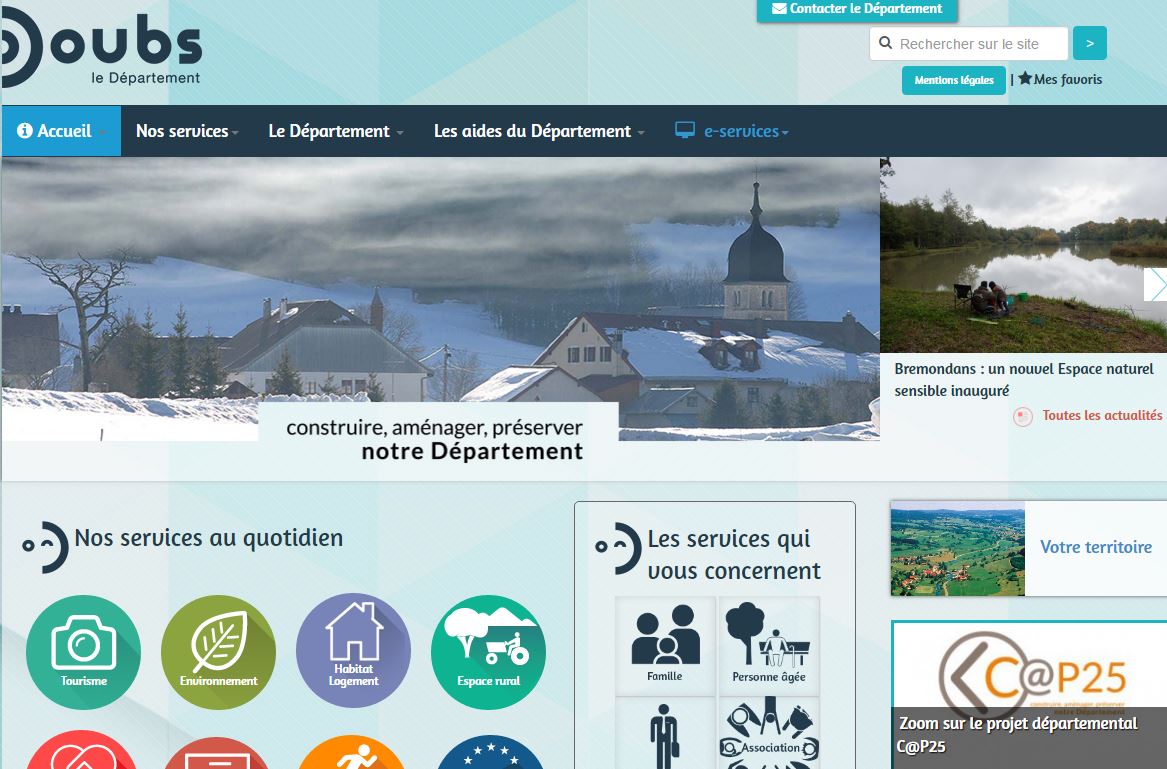This screenshot has width=1167, height=769.
Task: Select the Famille service tile
Action: 665,645
